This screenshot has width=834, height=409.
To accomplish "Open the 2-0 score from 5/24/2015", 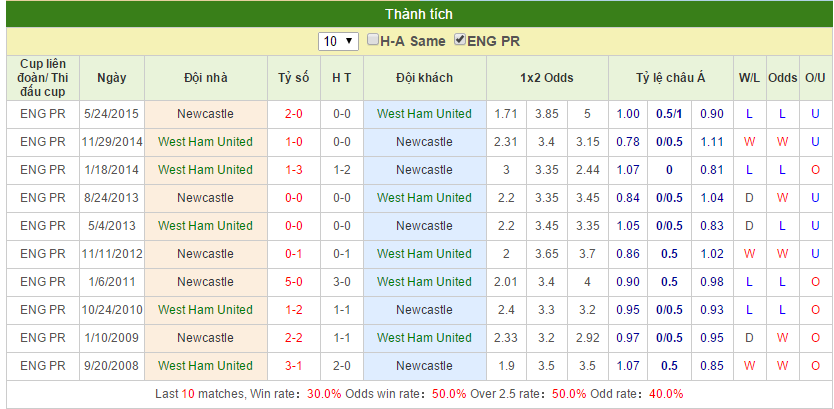I will point(294,114).
